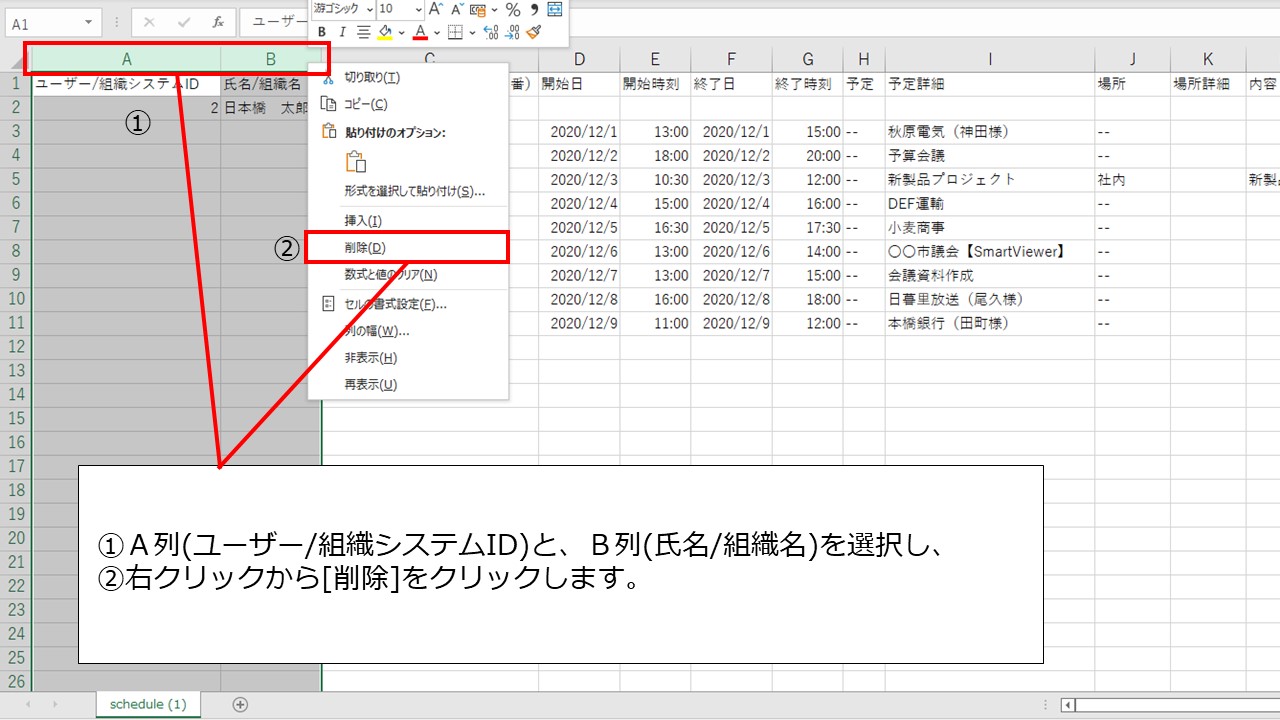Click the decrease font size icon

pyautogui.click(x=456, y=9)
